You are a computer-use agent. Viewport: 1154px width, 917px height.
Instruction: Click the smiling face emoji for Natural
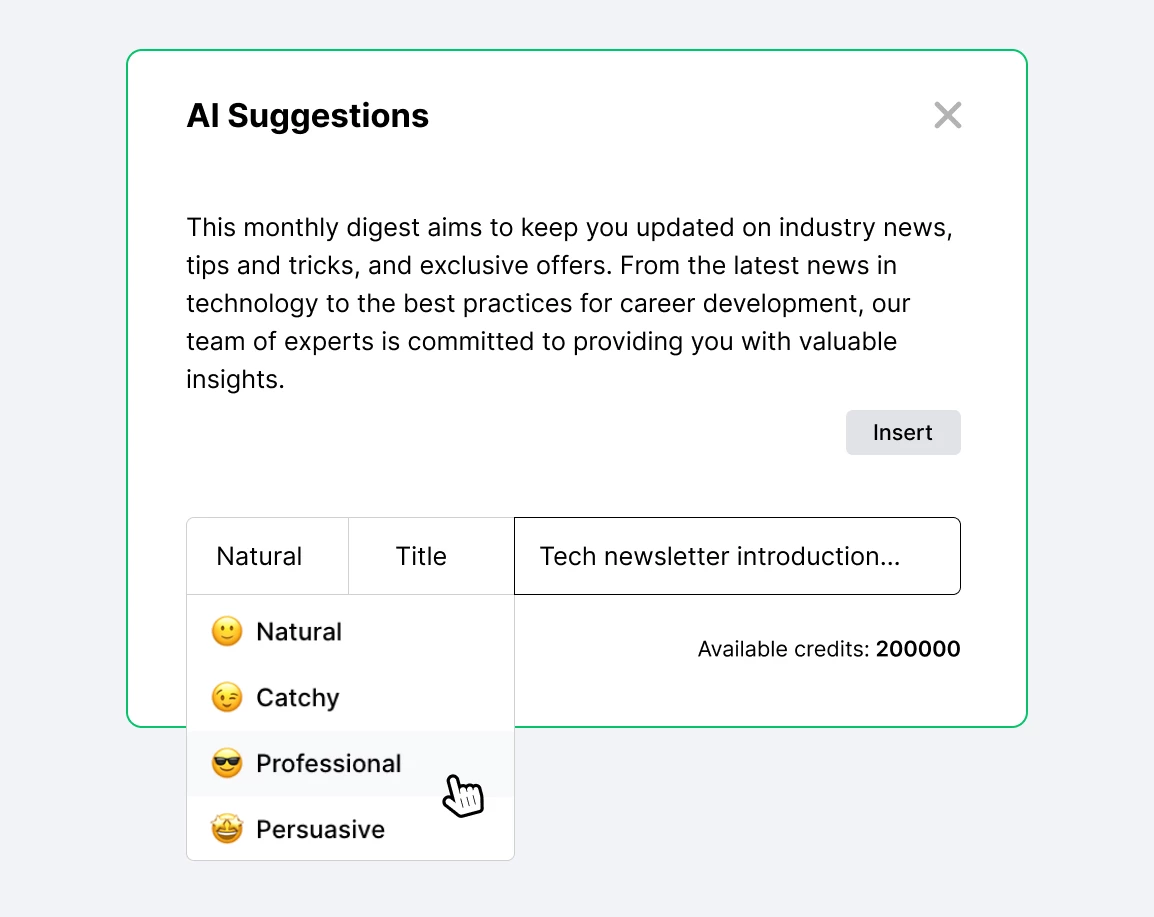[227, 632]
